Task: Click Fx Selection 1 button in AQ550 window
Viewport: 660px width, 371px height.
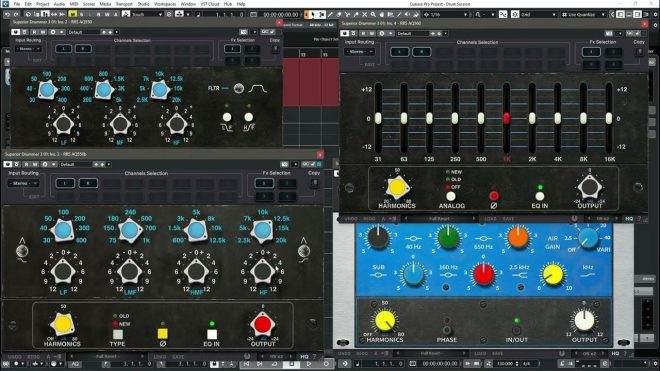Action: point(232,49)
